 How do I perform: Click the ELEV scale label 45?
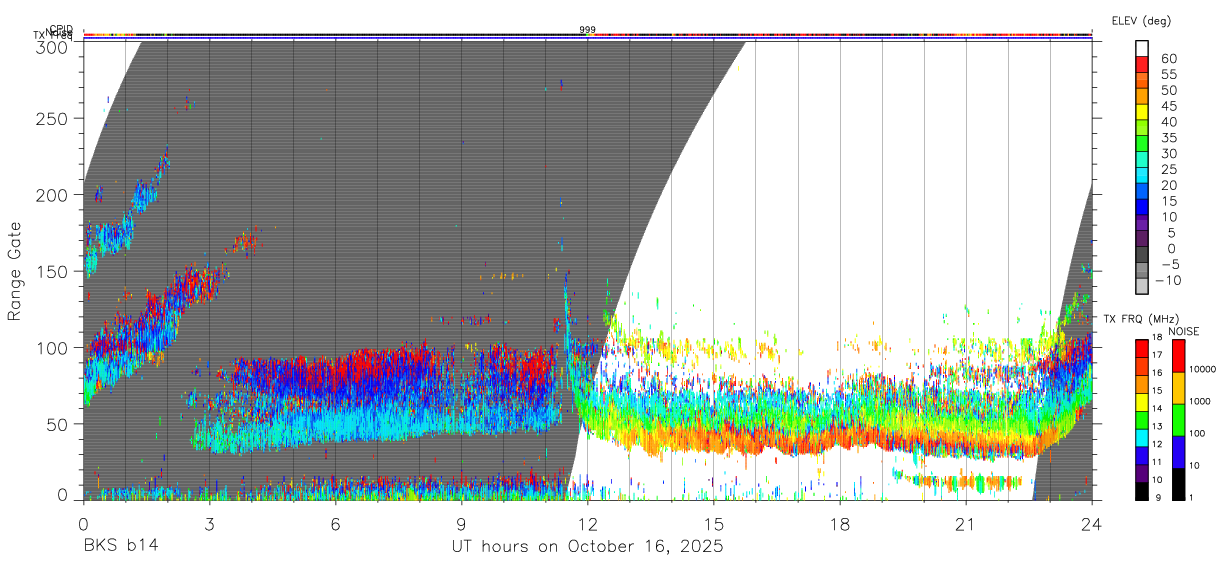tap(1169, 106)
